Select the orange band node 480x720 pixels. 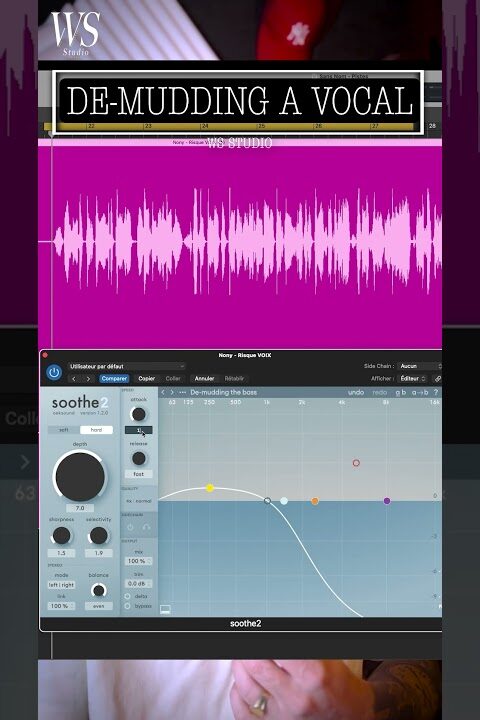tap(315, 501)
